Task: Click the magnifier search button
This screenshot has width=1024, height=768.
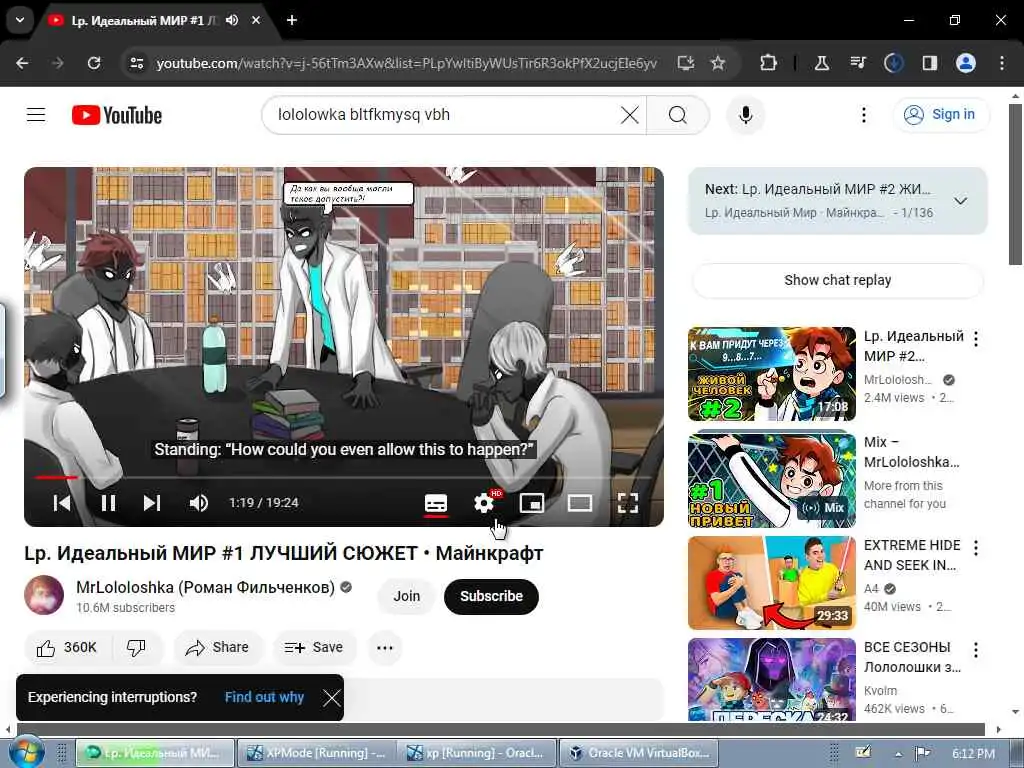Action: [x=678, y=115]
